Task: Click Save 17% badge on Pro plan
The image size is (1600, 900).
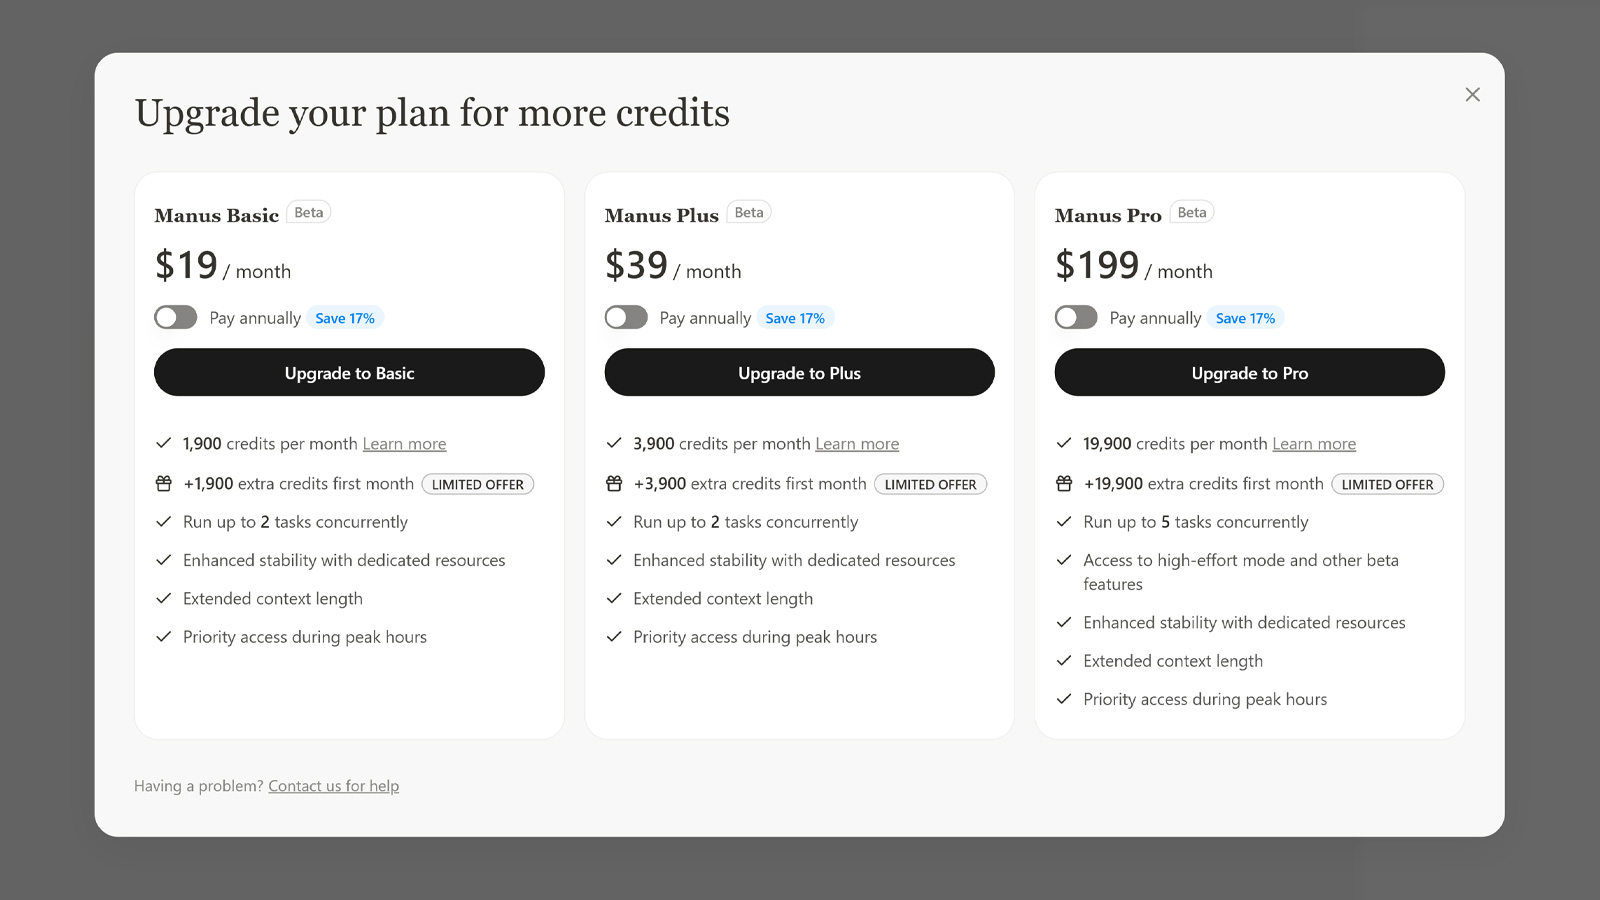Action: pyautogui.click(x=1245, y=319)
